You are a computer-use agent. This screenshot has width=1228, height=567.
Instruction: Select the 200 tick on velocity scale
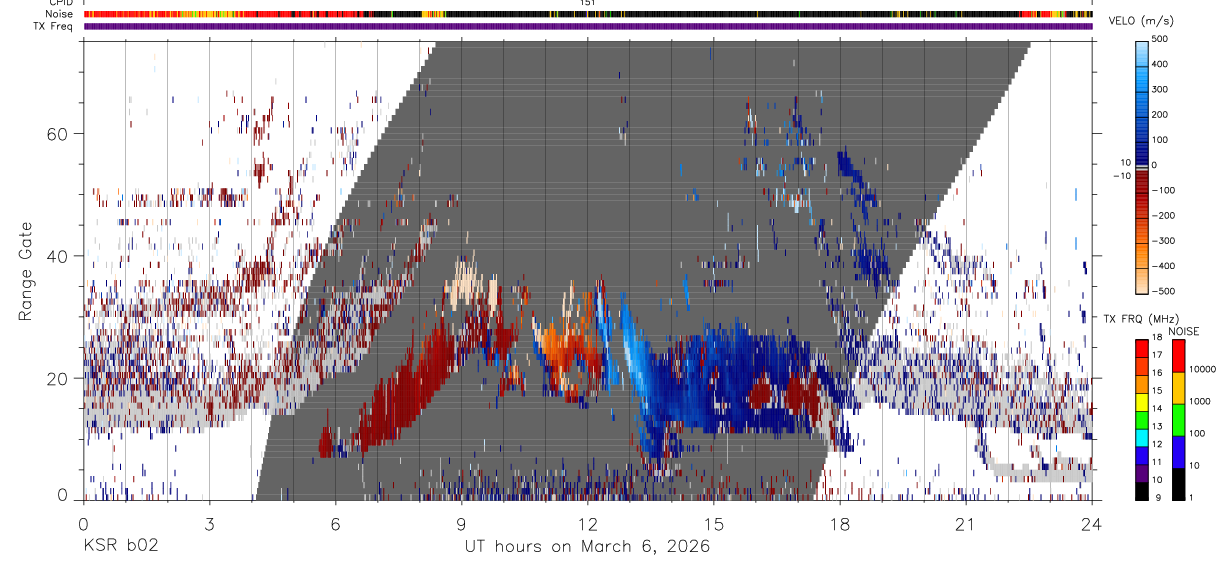[1162, 114]
